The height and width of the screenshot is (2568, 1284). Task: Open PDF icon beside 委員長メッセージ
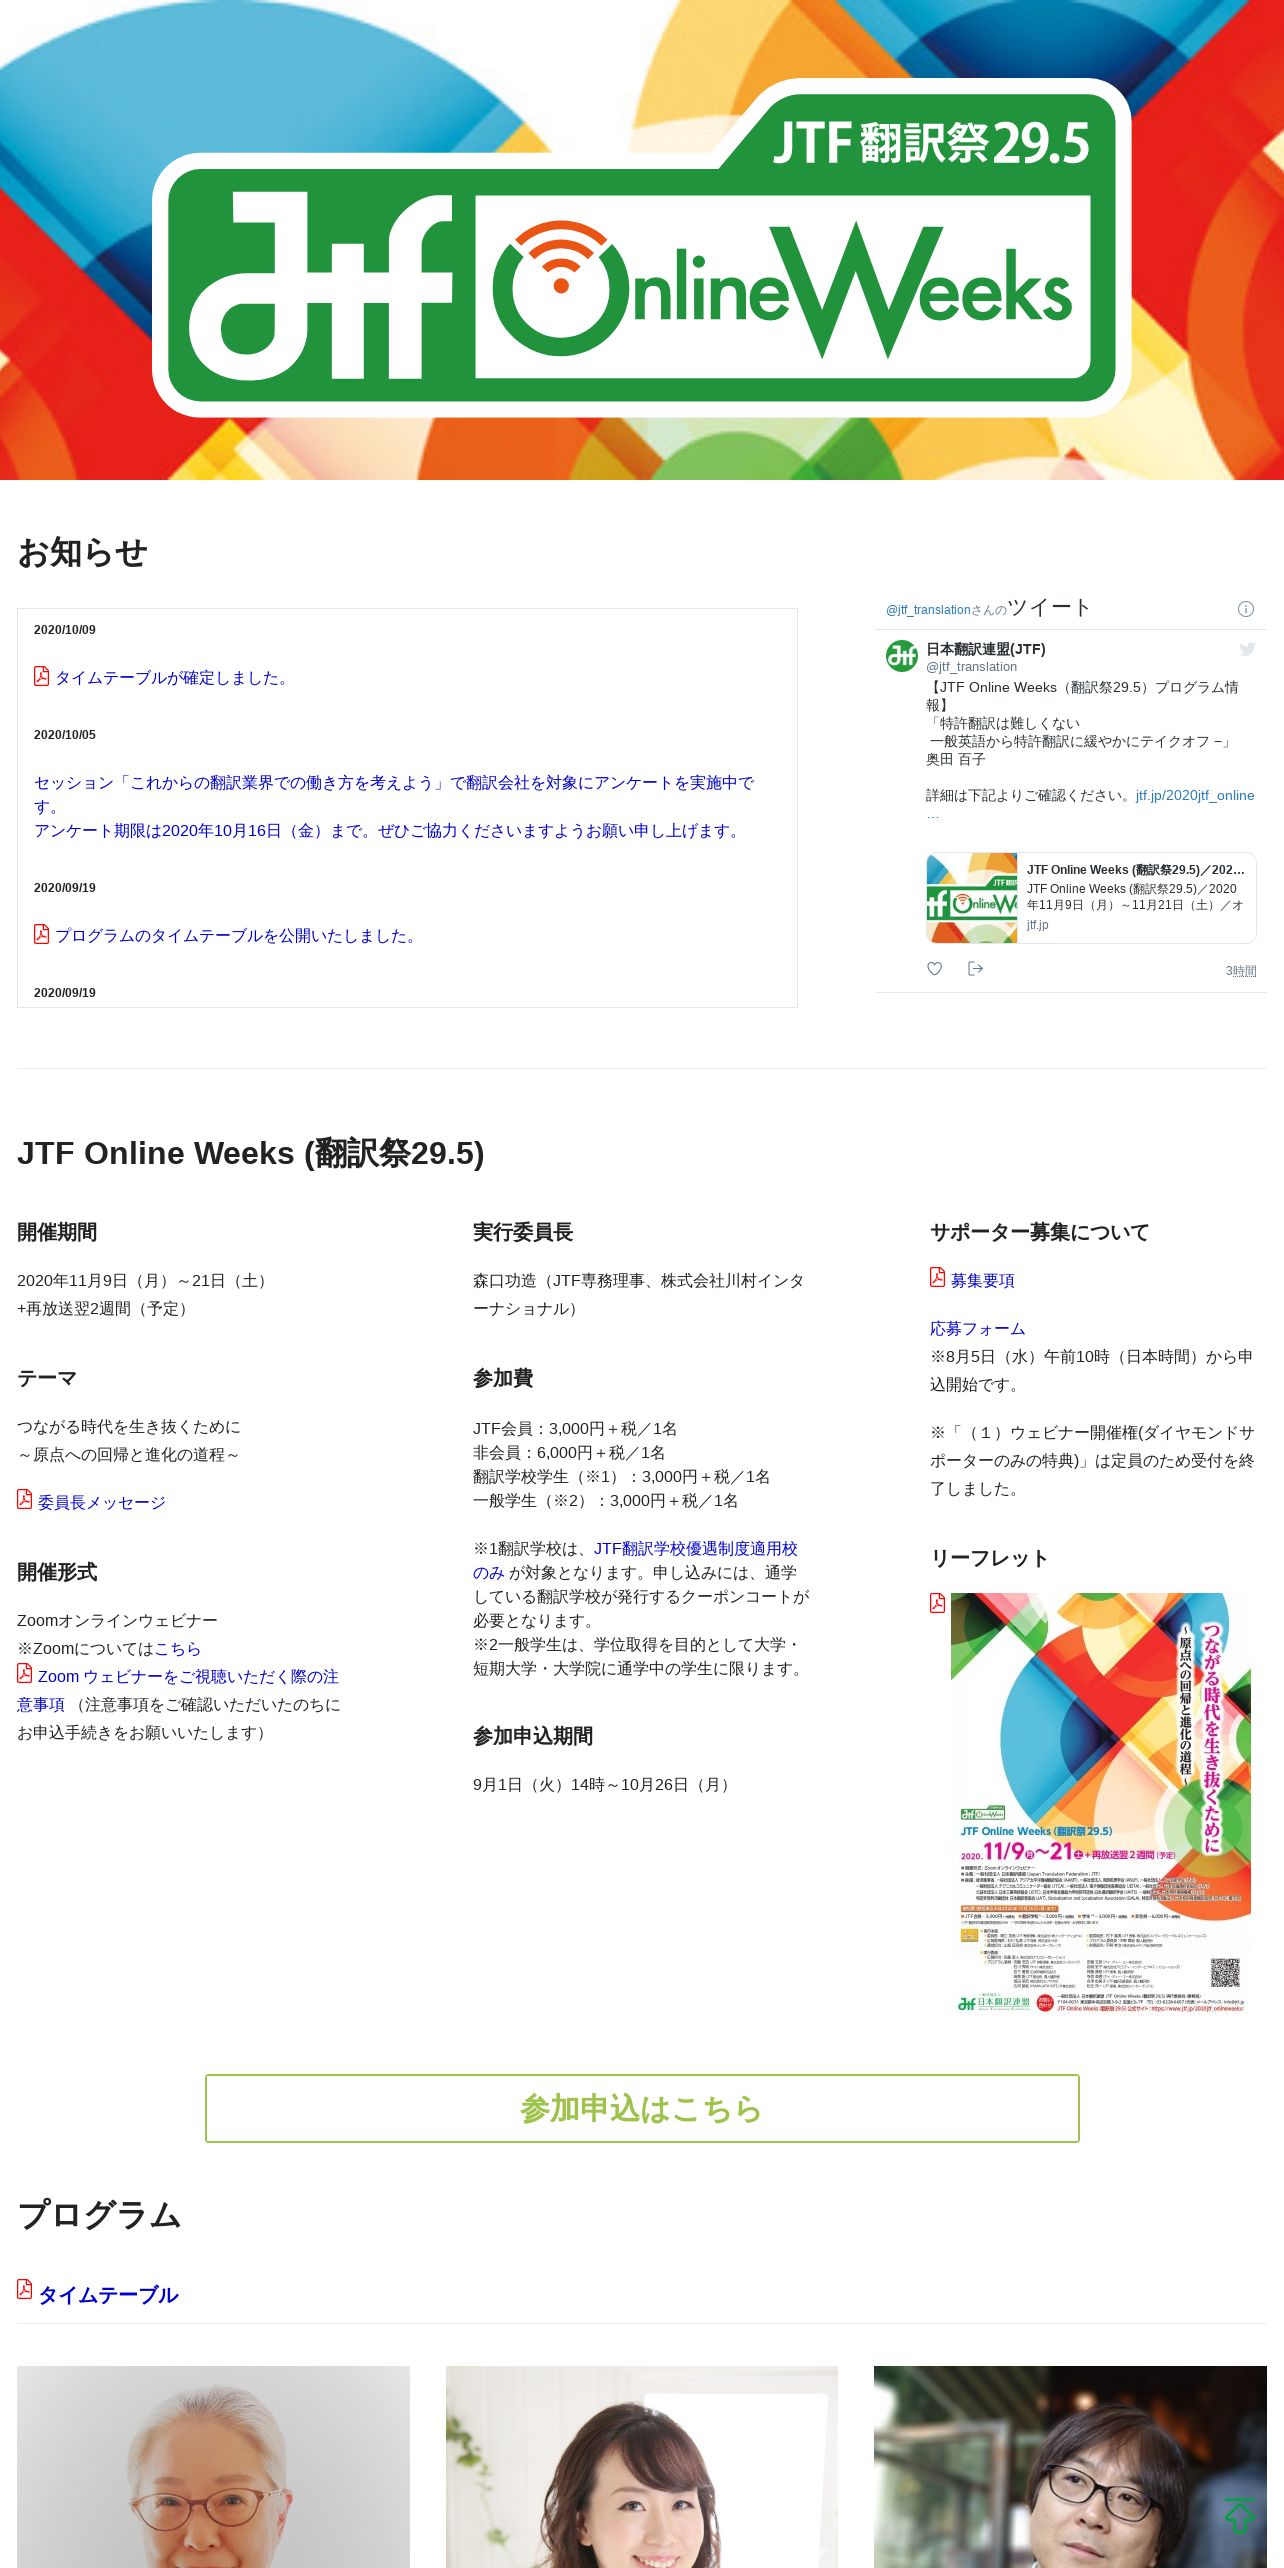point(24,1499)
